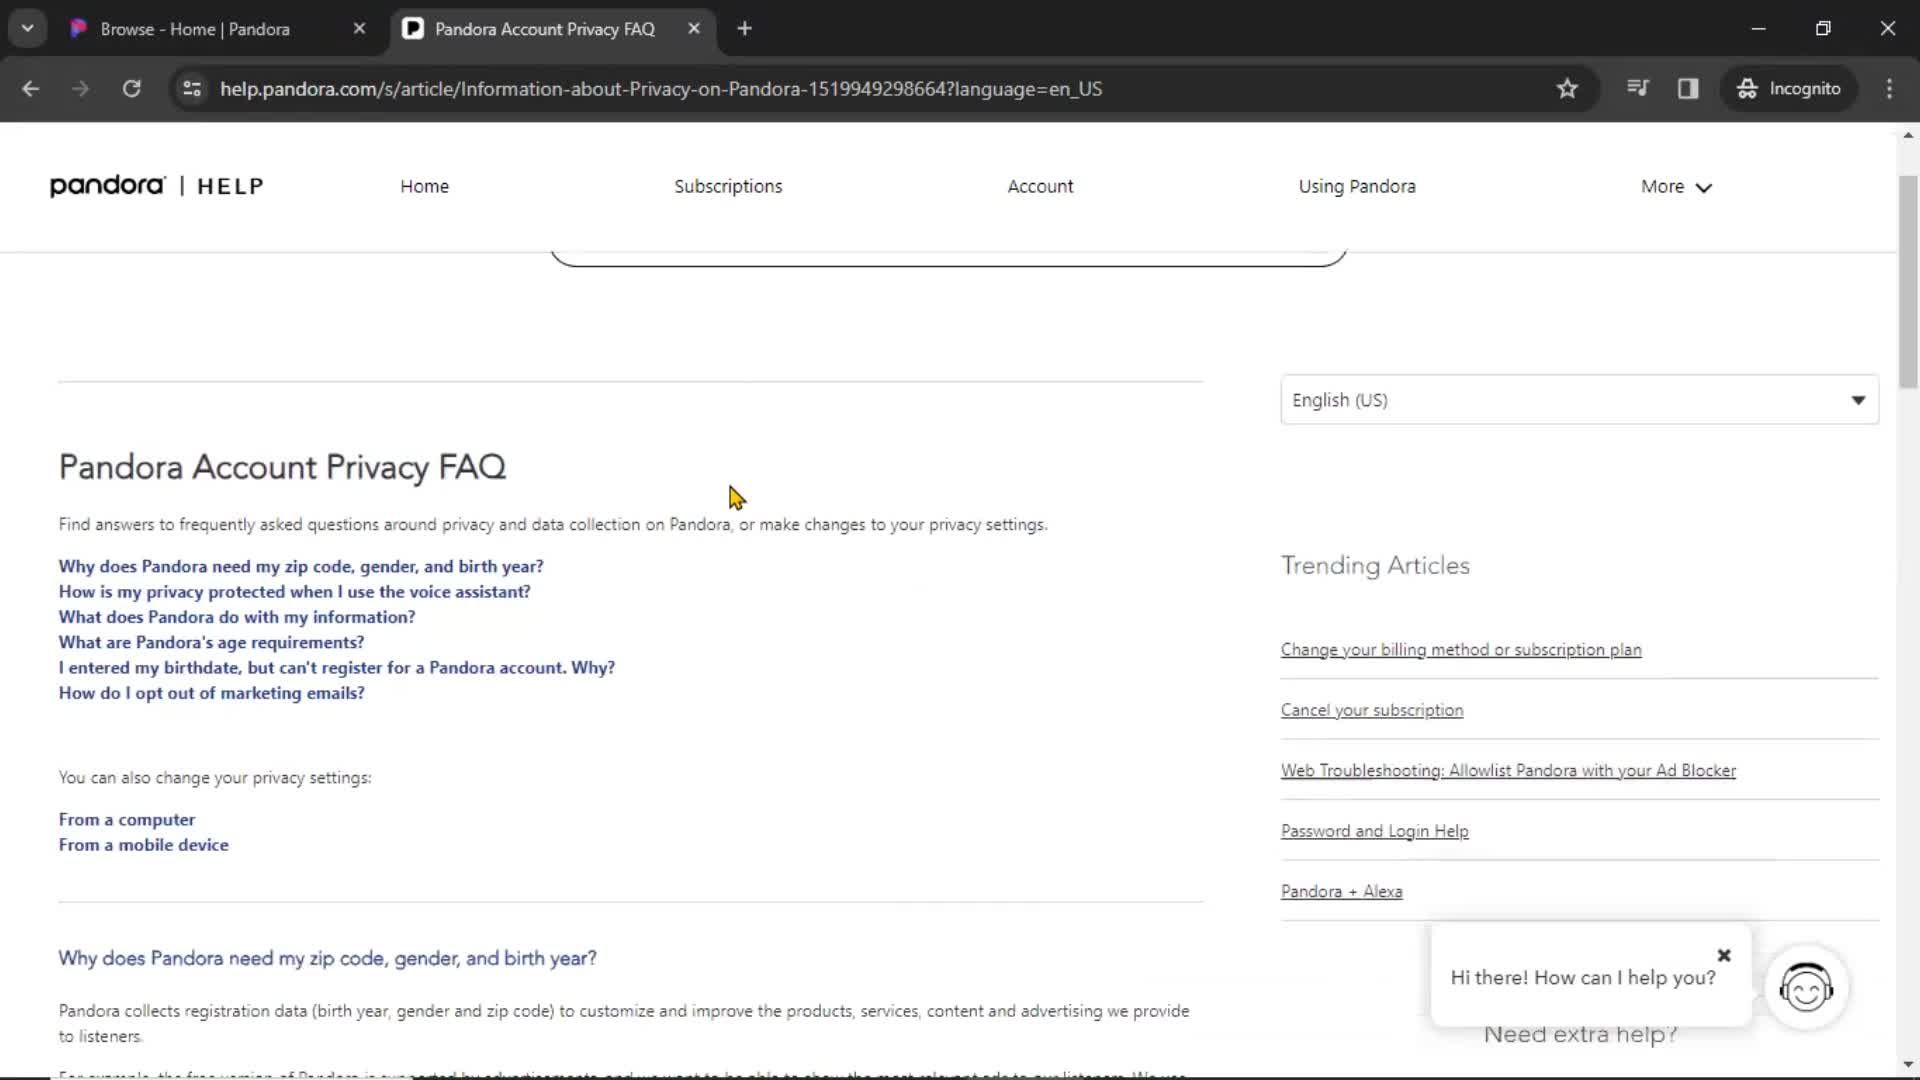Open the English (US) language dropdown
The image size is (1920, 1080).
tap(1579, 400)
